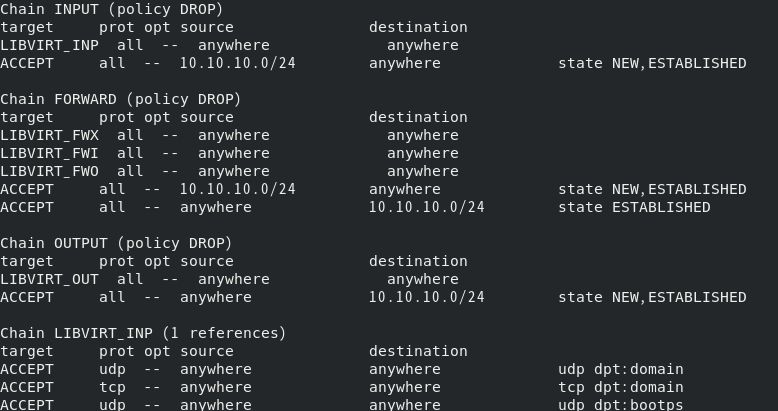Click source 10.10.10.0/24 in FORWARD chain
This screenshot has width=778, height=411.
[238, 189]
